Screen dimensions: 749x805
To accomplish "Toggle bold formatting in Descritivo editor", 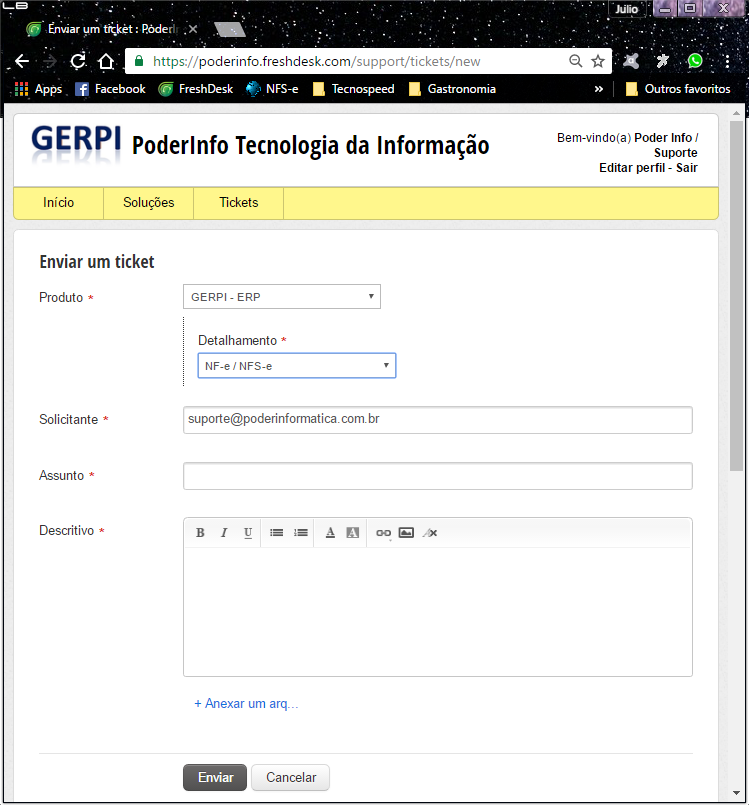I will click(x=200, y=533).
